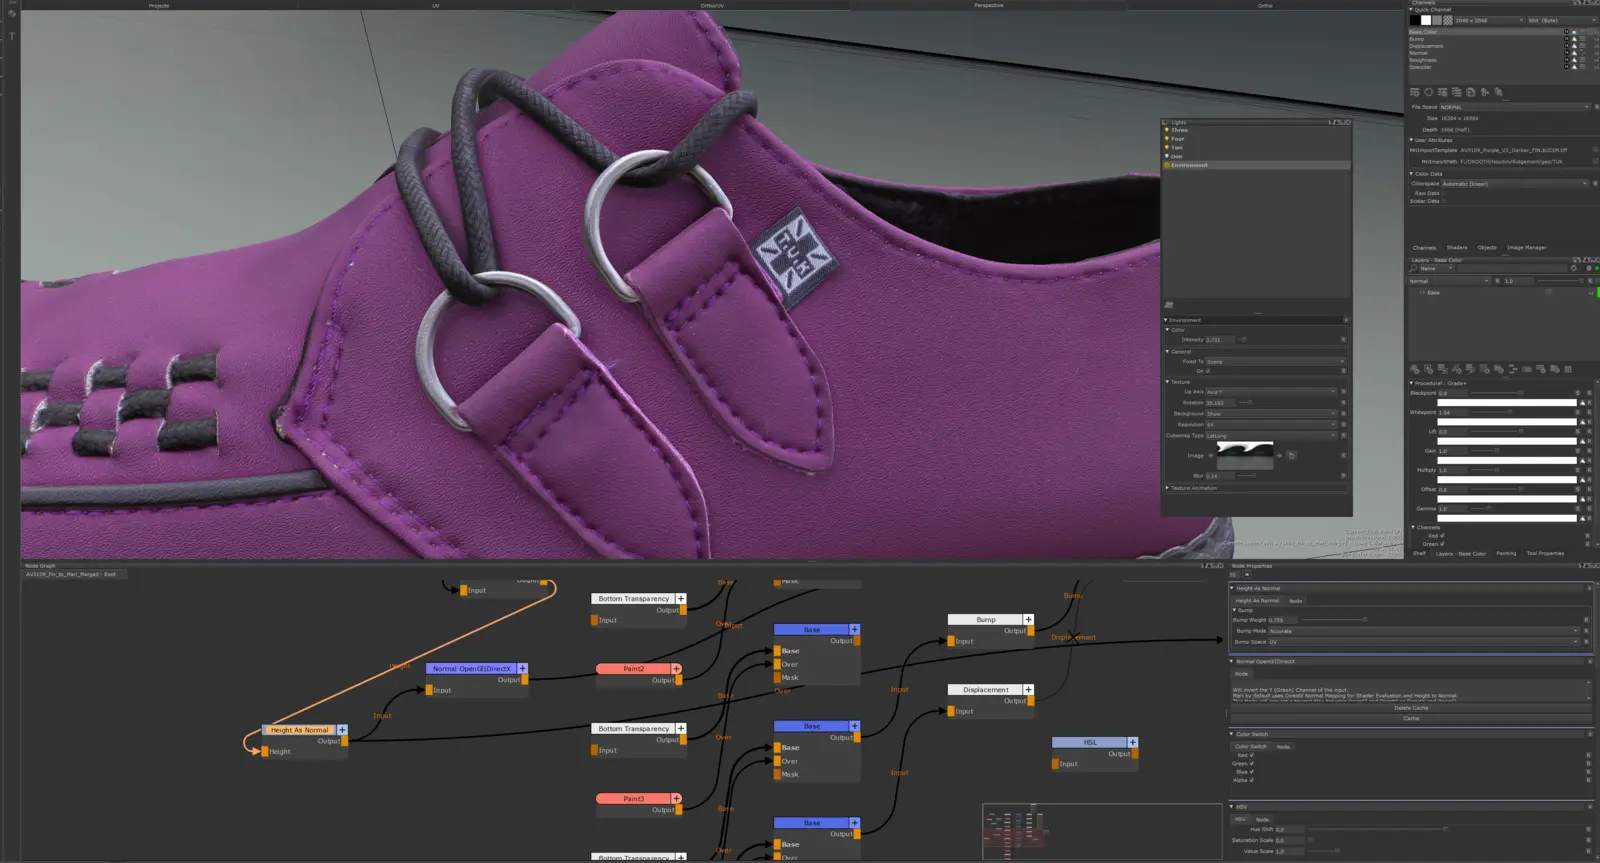Open the Ortho/UV viewport tab
The height and width of the screenshot is (863, 1600).
[712, 5]
